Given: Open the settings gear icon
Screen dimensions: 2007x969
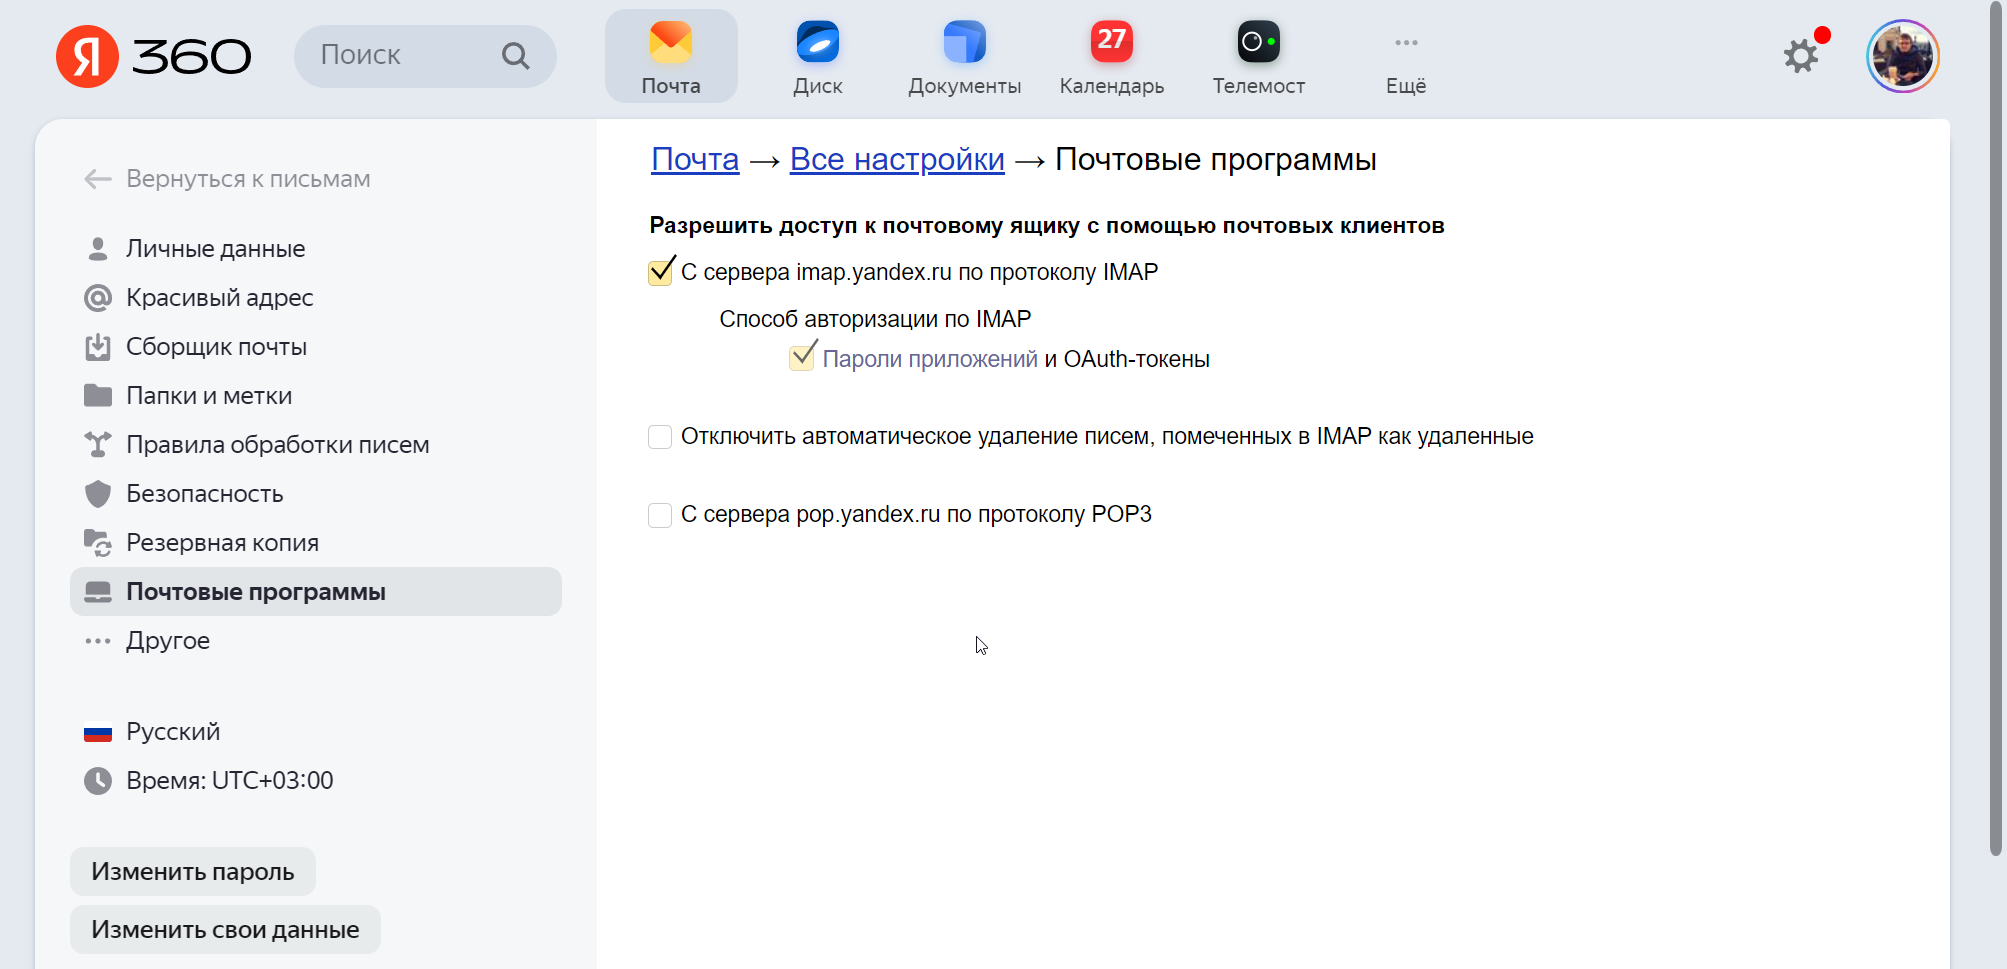Looking at the screenshot, I should pyautogui.click(x=1802, y=56).
